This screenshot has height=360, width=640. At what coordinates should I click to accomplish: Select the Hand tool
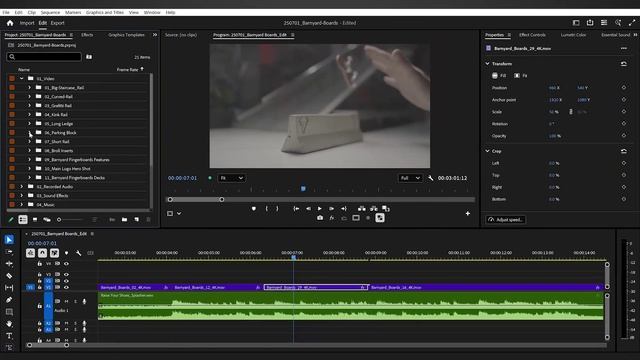[x=9, y=324]
